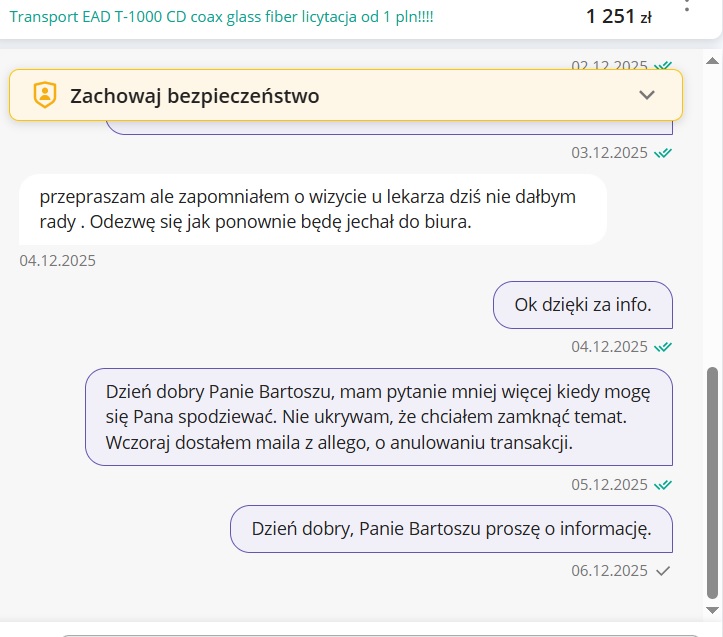723x637 pixels.
Task: Click the double-check read receipt beside 03.12.2025
Action: pyautogui.click(x=663, y=153)
